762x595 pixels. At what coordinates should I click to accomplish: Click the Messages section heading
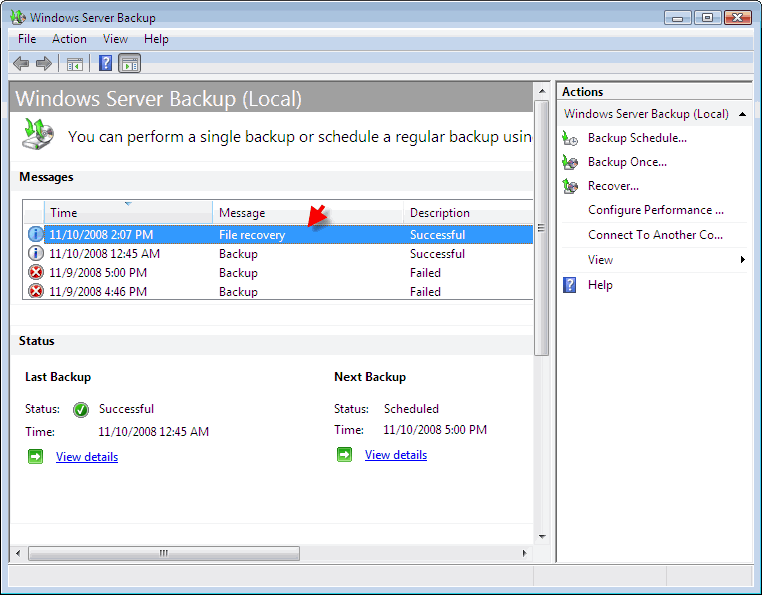click(46, 177)
